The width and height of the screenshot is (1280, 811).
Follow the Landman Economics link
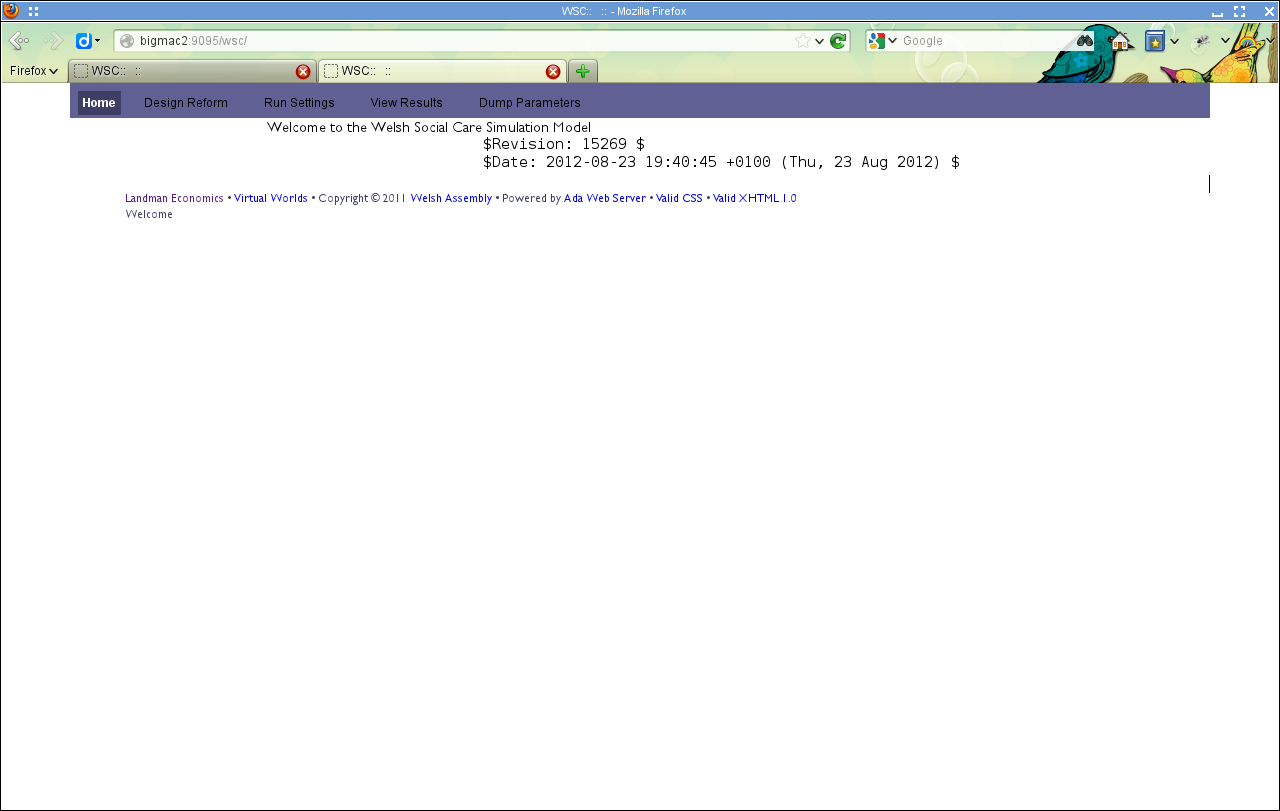(175, 198)
